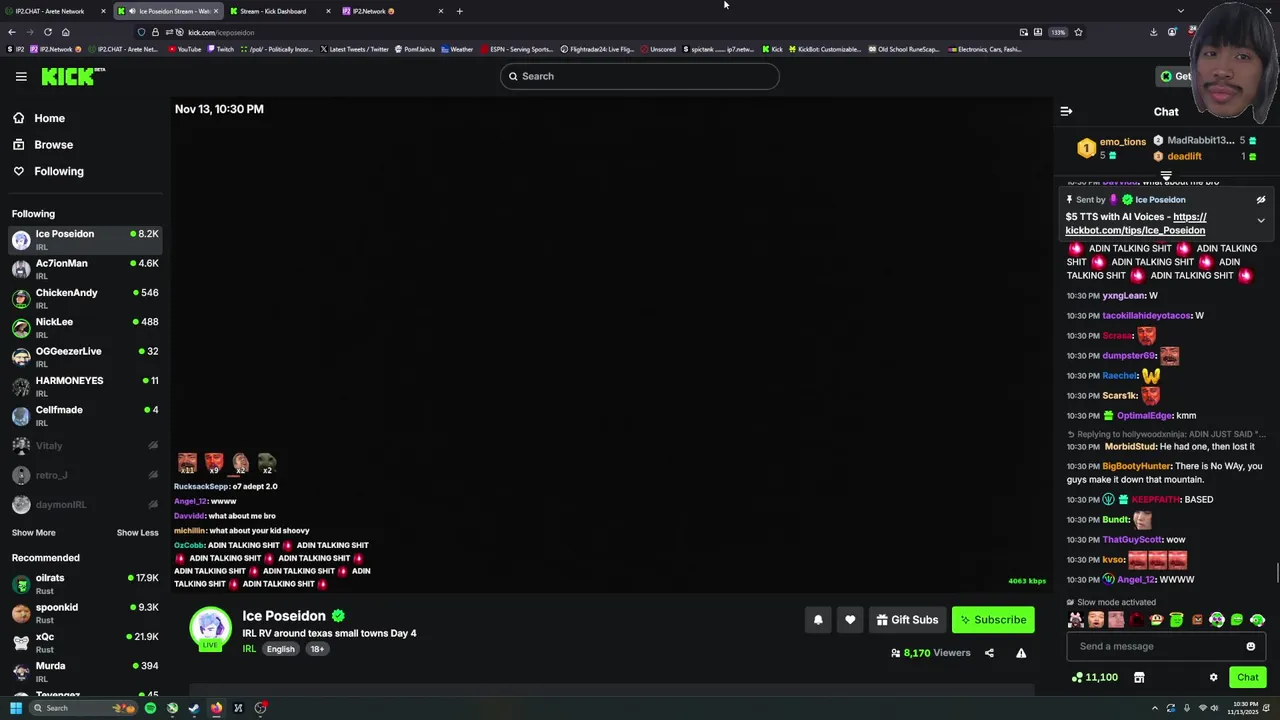Follow channel with heart icon button

850,620
